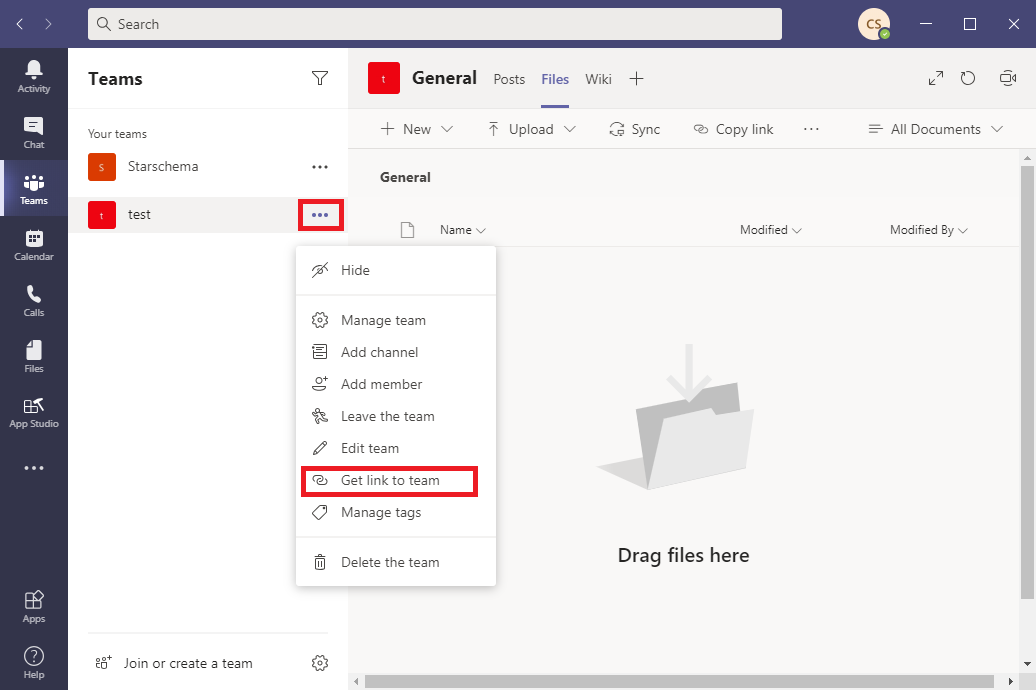This screenshot has width=1036, height=690.
Task: Go back with the navigation arrow
Action: tap(20, 24)
